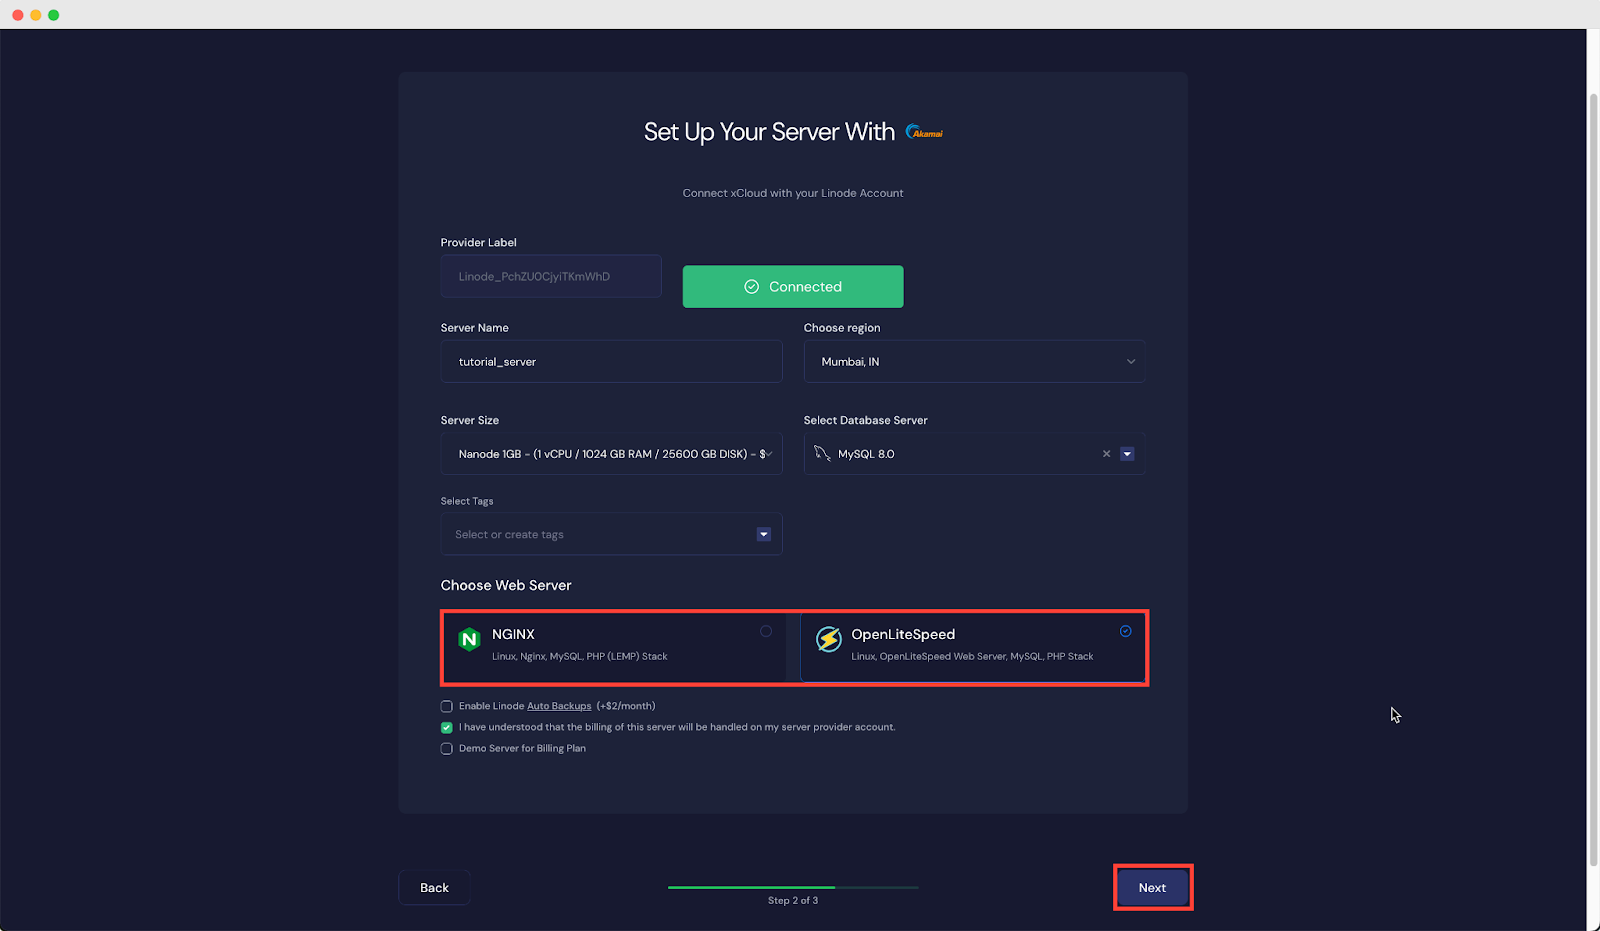Click the Akamai logo in heading
Screen dimensions: 1600x931
924,132
